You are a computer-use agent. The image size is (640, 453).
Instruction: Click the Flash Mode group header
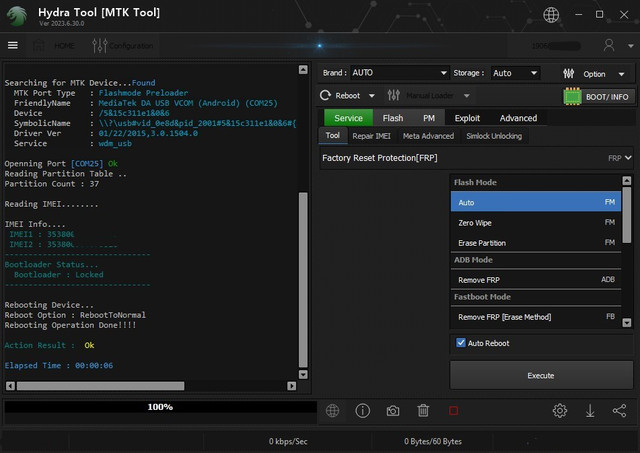click(536, 182)
